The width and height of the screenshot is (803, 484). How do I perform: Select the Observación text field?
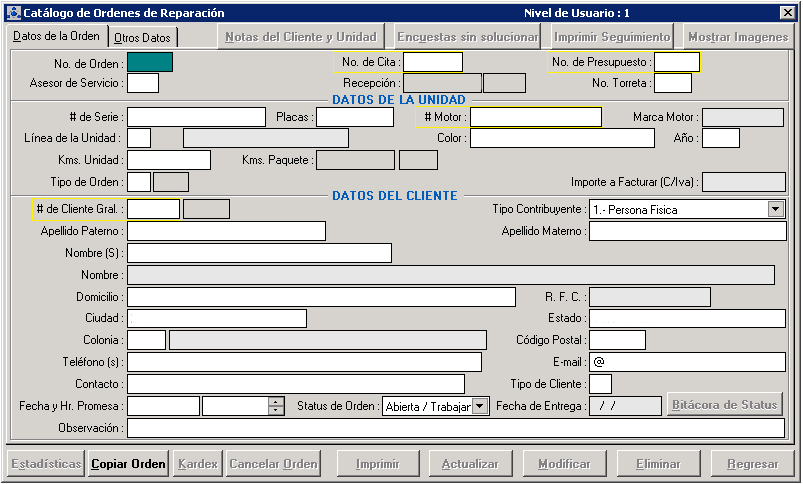455,428
